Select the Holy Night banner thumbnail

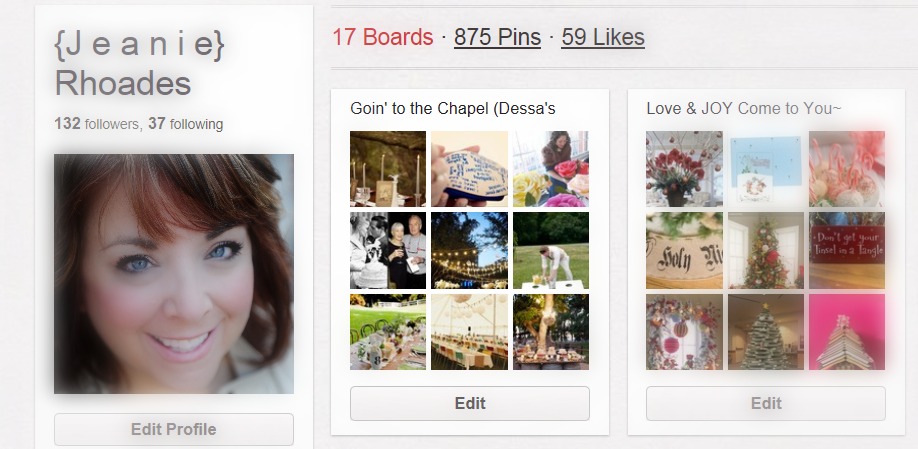tap(684, 250)
